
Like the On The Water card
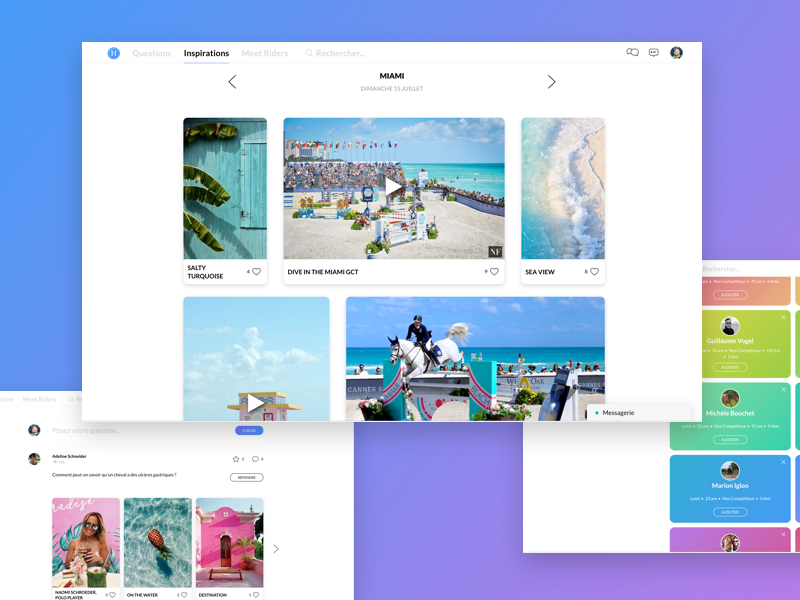184,595
